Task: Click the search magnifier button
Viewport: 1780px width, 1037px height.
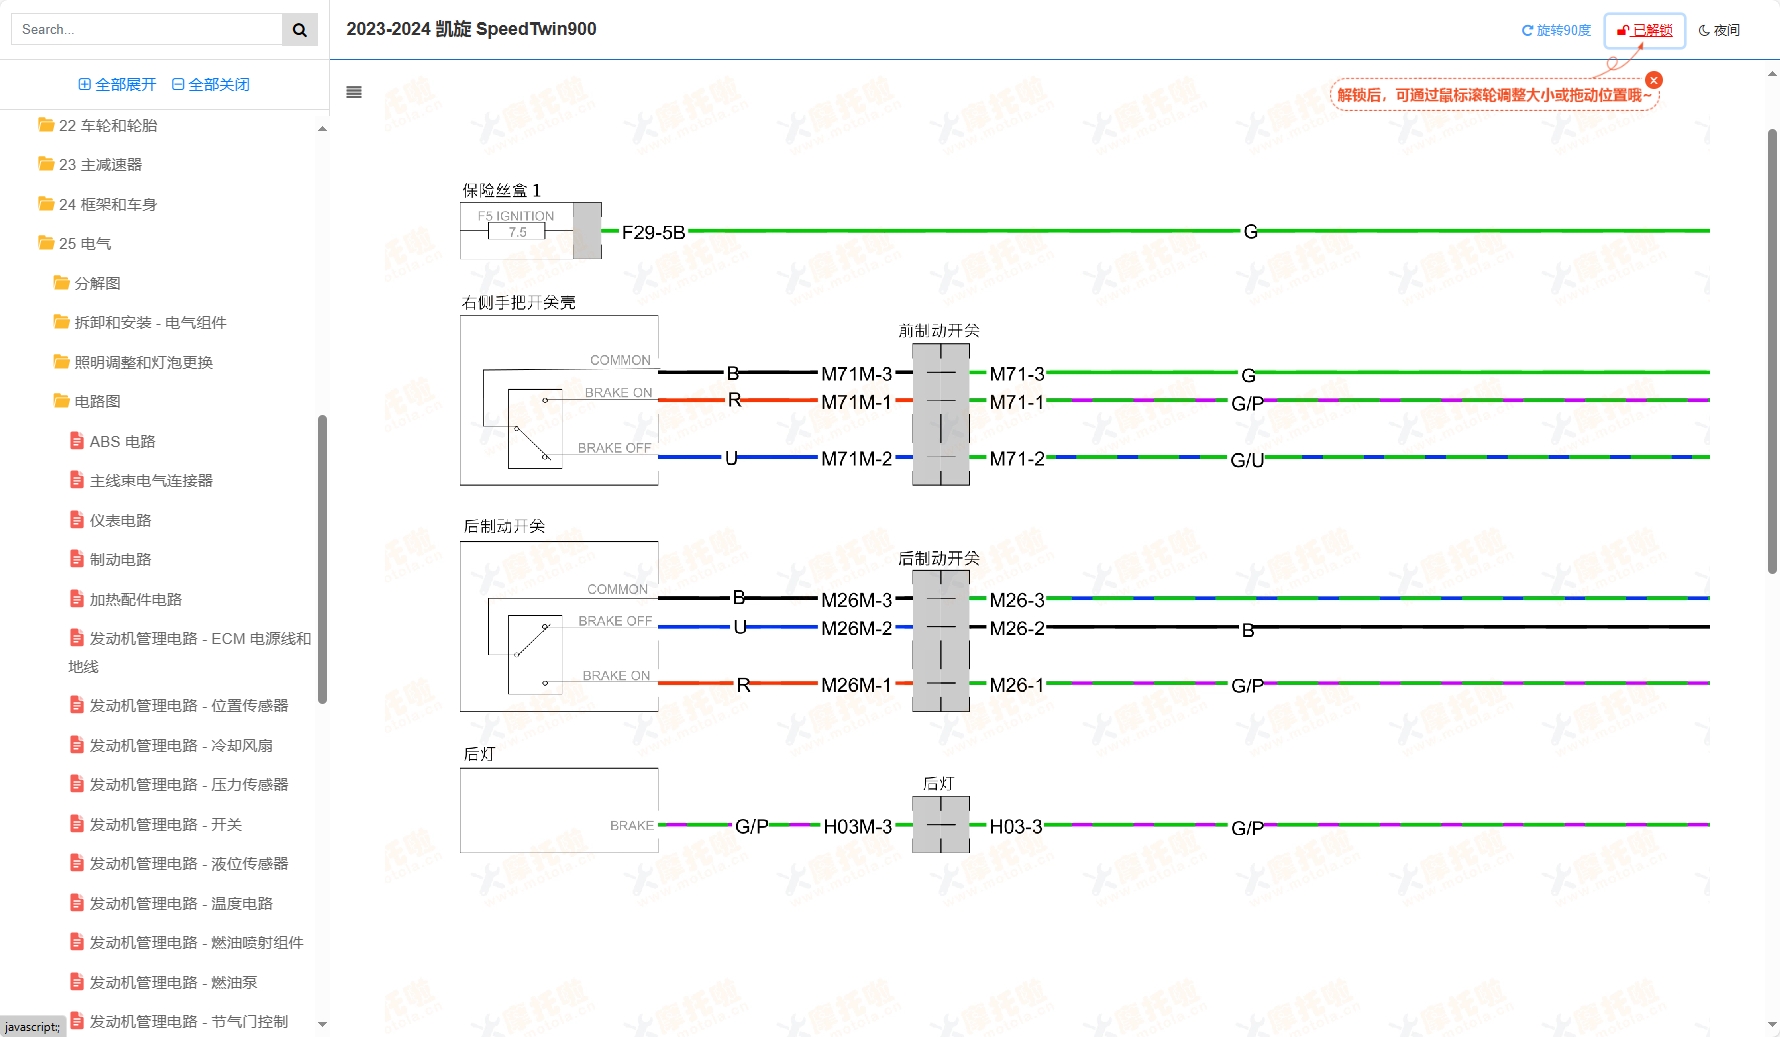Action: point(299,30)
